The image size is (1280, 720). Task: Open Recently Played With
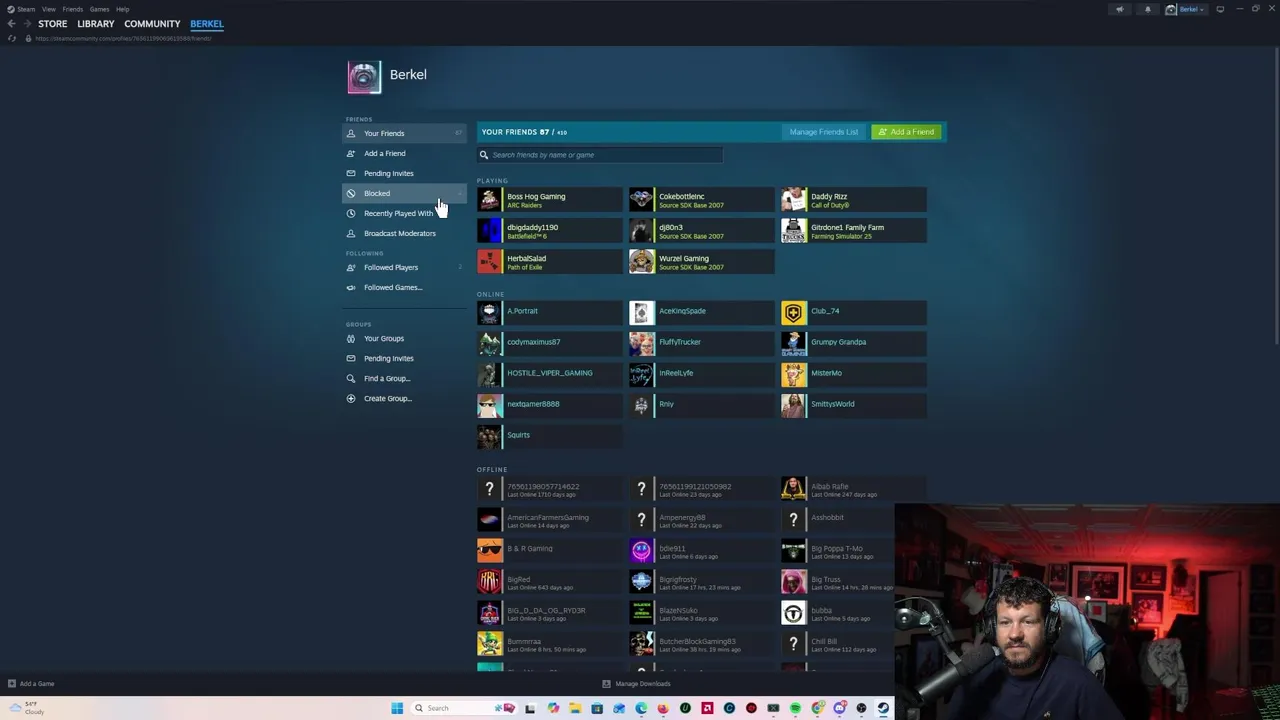tap(404, 213)
